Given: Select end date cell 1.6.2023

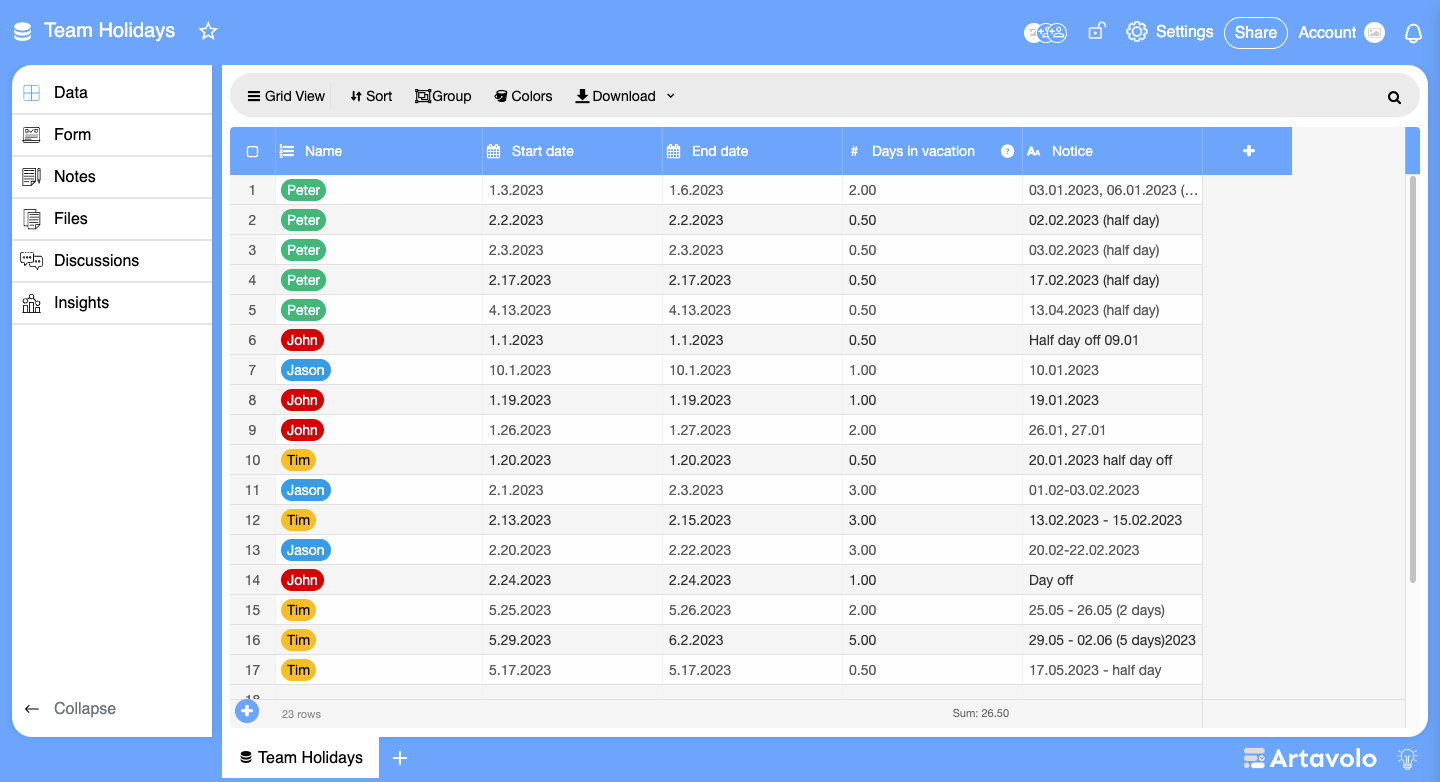Looking at the screenshot, I should [x=752, y=190].
